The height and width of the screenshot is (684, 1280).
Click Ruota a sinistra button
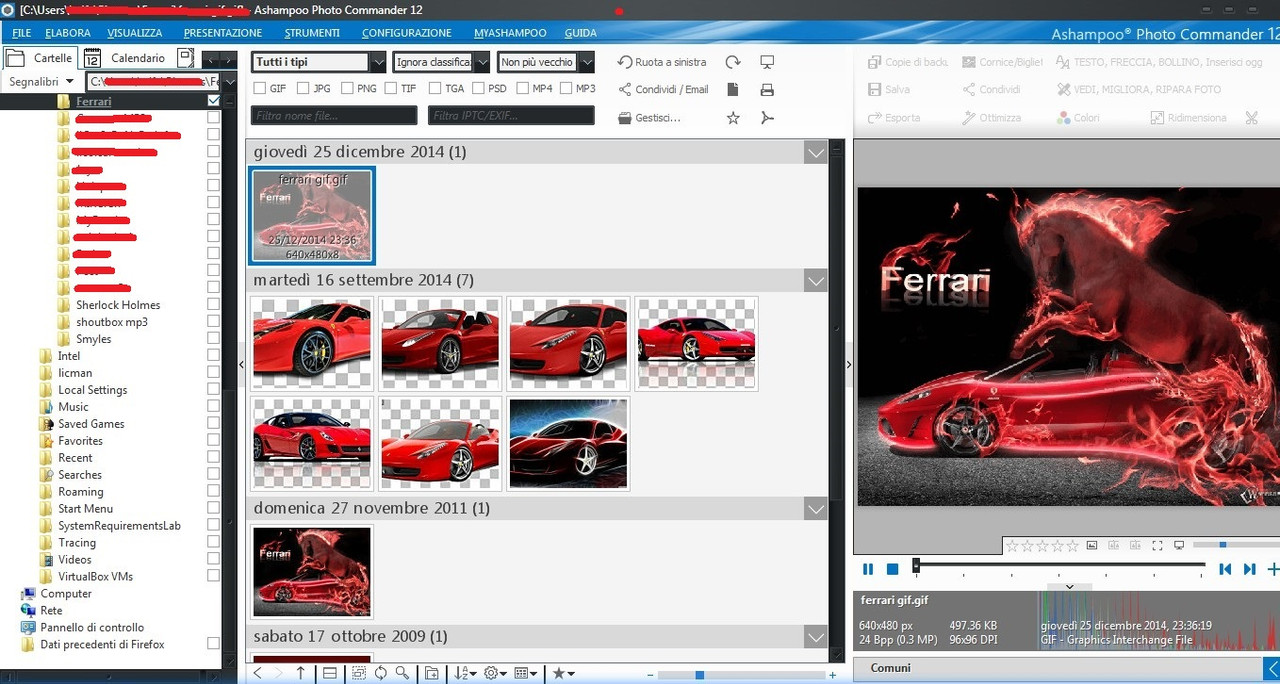662,62
